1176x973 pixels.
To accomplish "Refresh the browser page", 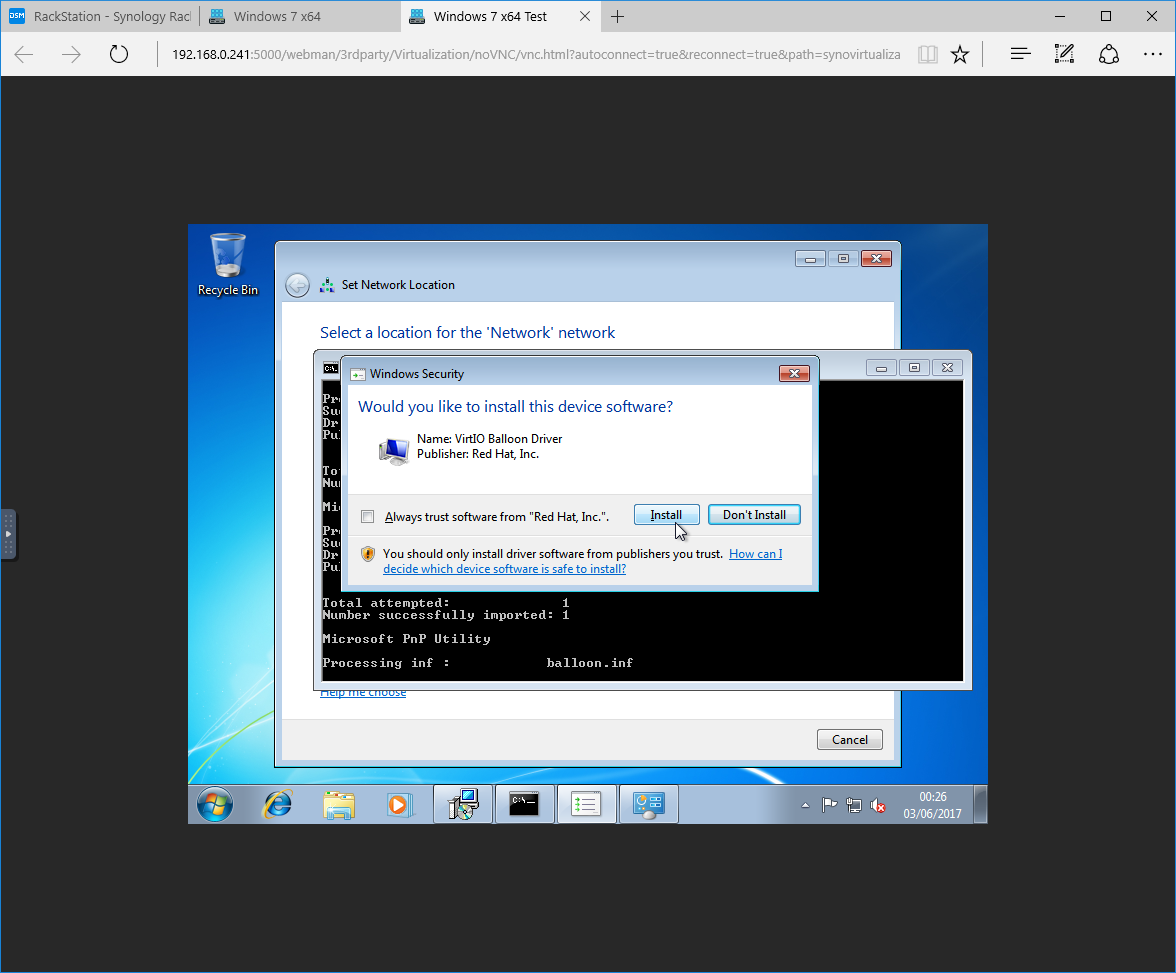I will click(118, 54).
